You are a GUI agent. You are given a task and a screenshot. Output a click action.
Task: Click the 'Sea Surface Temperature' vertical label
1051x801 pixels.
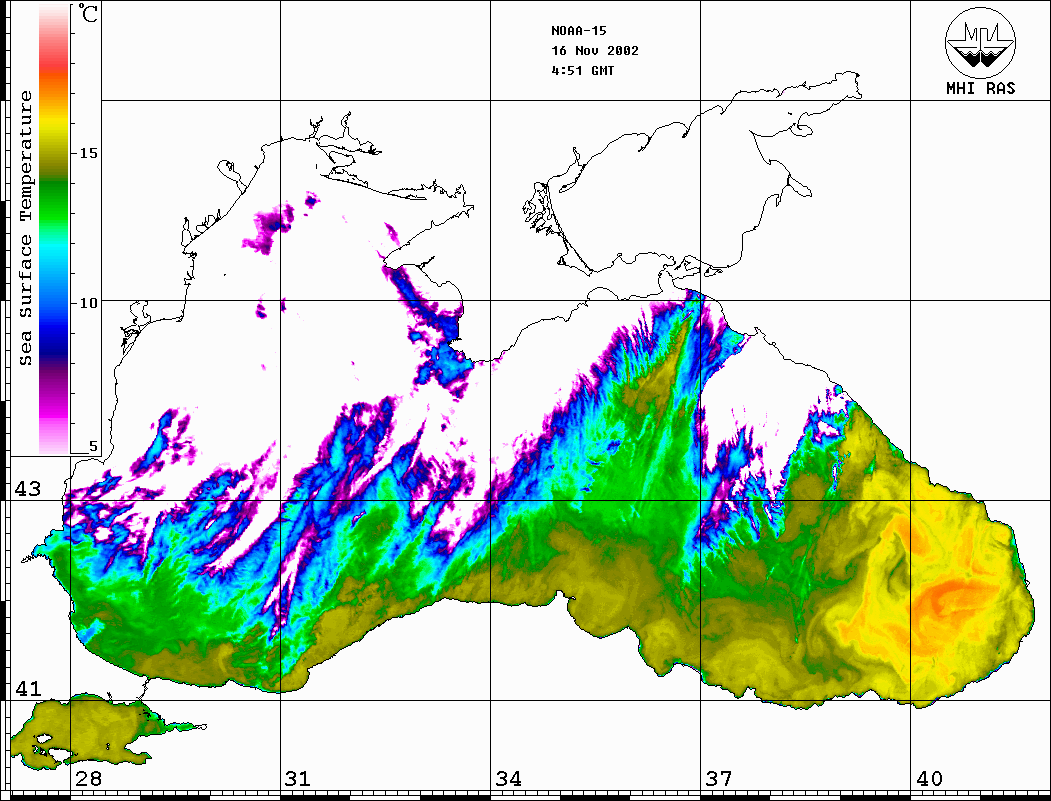(25, 228)
